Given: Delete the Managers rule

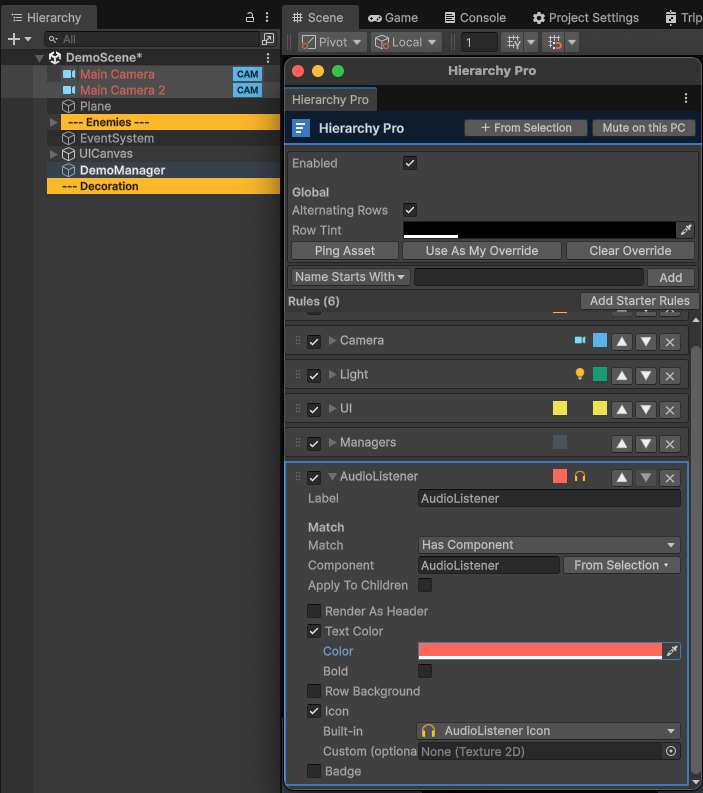Looking at the screenshot, I should (x=670, y=444).
